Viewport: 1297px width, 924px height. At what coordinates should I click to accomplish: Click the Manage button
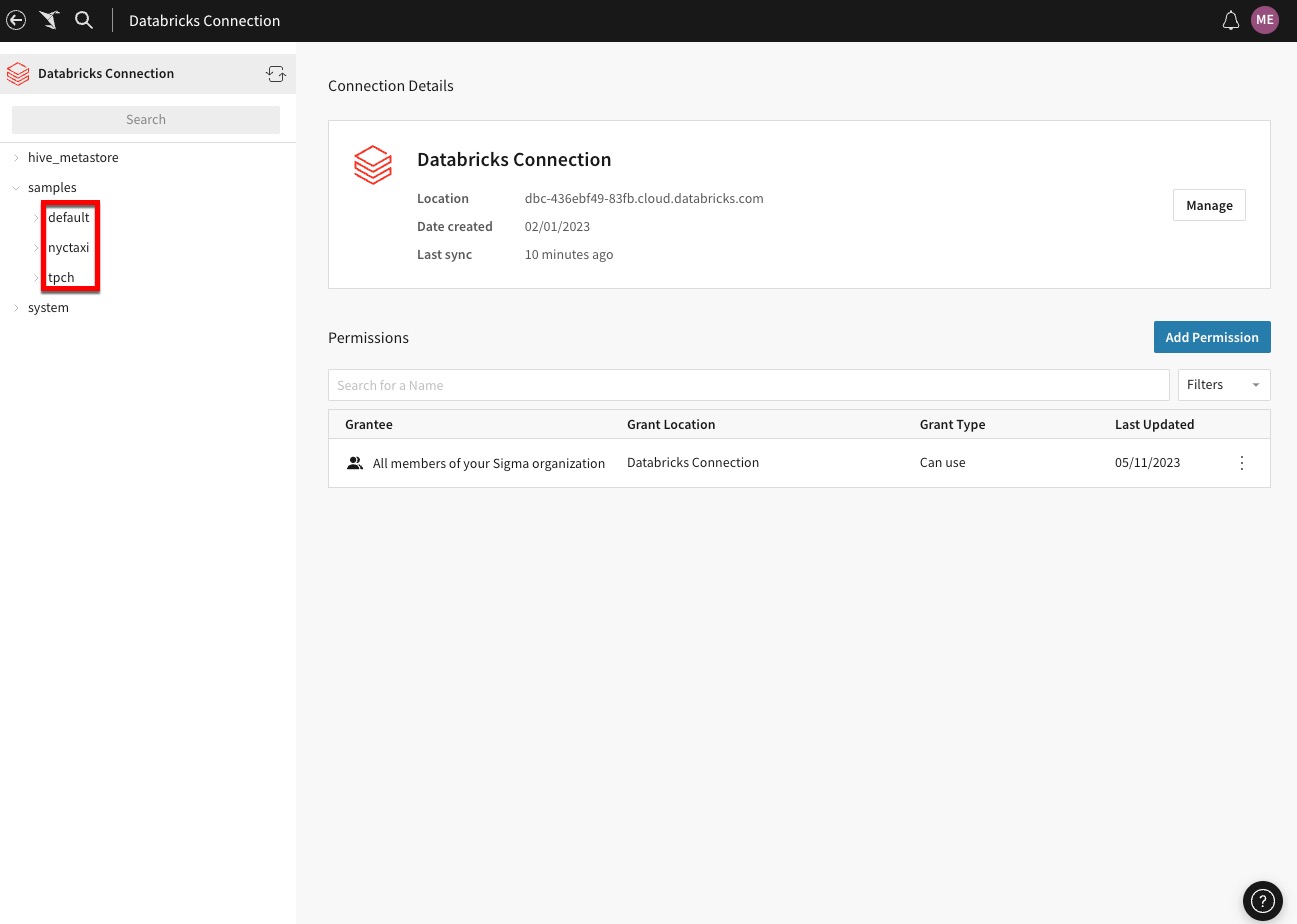coord(1209,205)
